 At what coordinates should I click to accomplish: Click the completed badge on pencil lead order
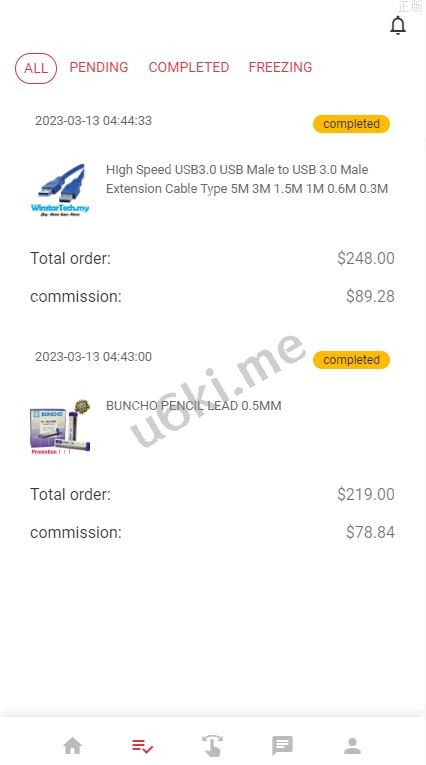pos(351,360)
